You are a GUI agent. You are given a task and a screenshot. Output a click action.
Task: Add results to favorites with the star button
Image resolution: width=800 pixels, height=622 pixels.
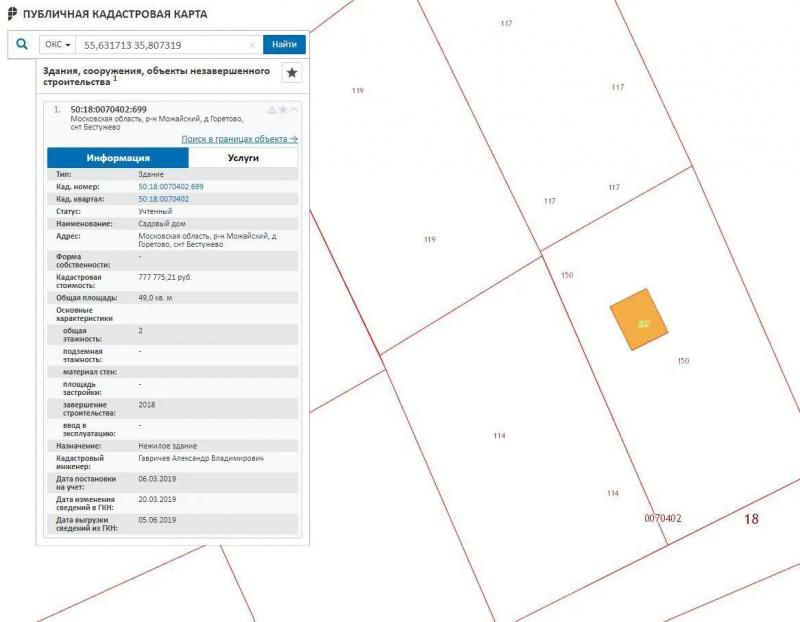292,72
